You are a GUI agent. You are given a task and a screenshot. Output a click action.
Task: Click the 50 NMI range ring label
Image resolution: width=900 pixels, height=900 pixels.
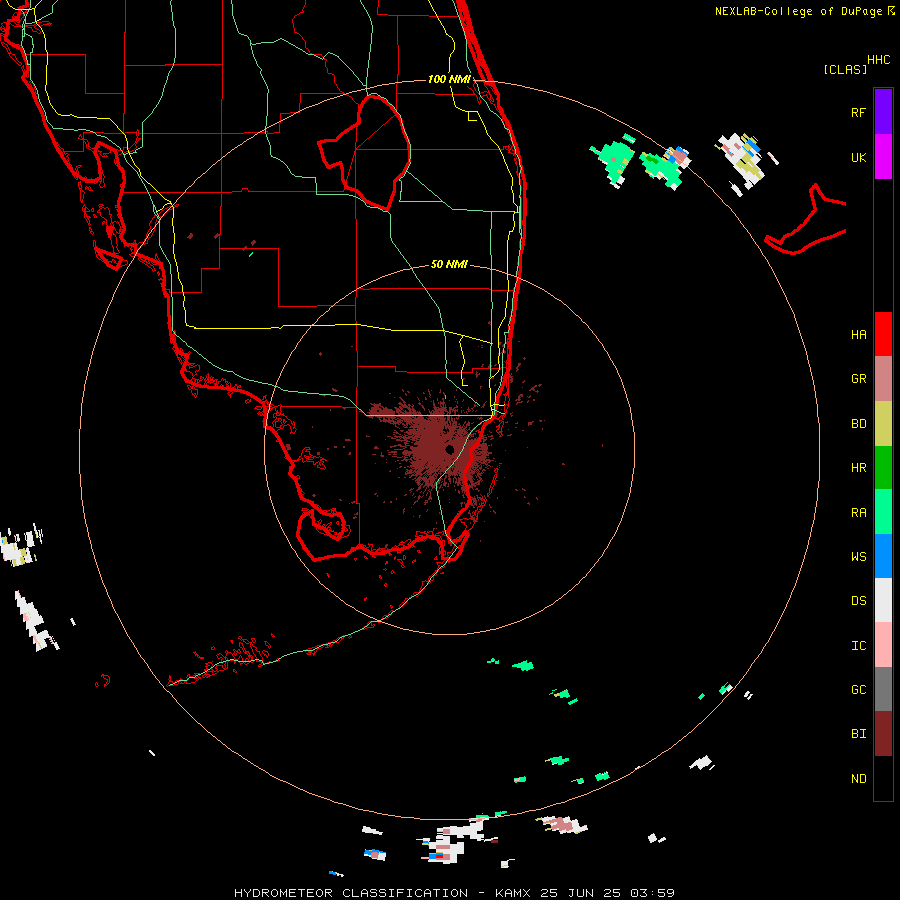pyautogui.click(x=449, y=264)
